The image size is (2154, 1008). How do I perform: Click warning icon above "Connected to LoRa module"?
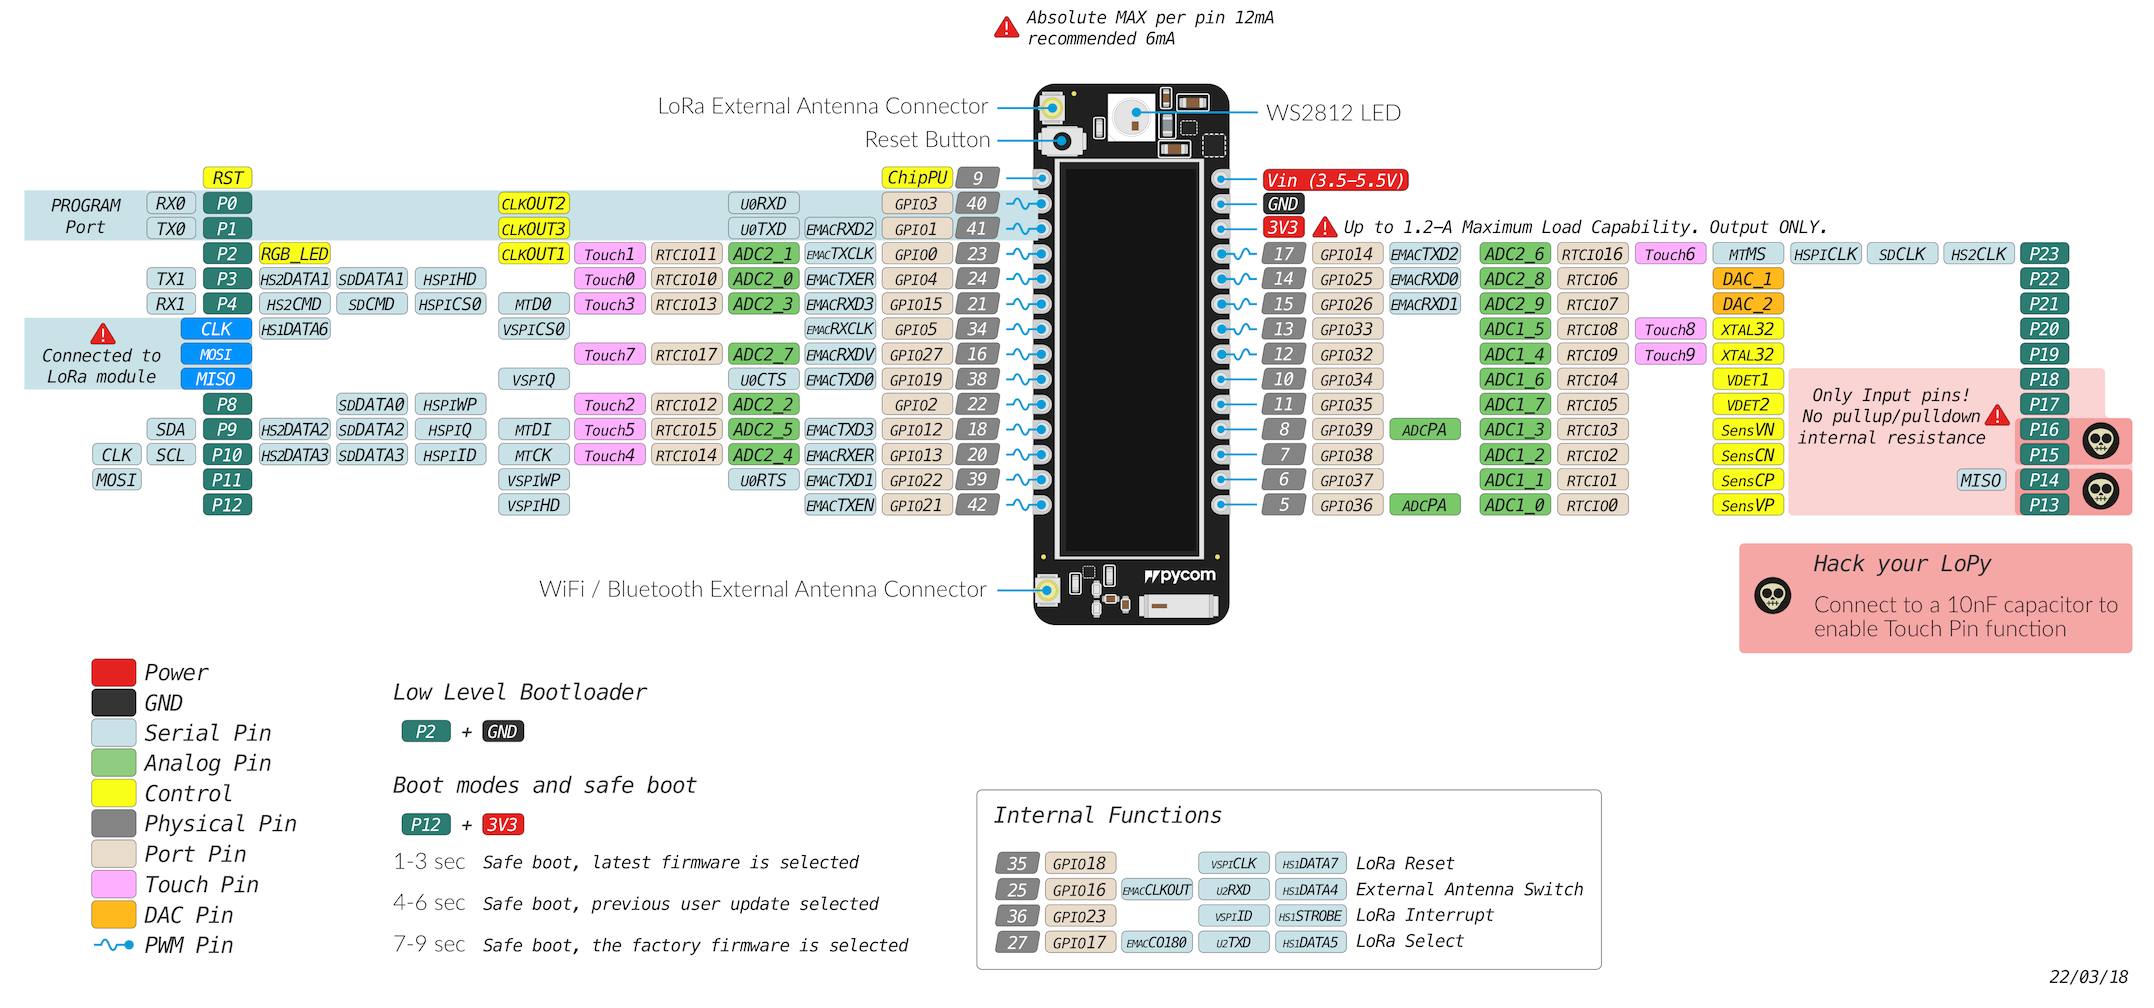[x=103, y=334]
